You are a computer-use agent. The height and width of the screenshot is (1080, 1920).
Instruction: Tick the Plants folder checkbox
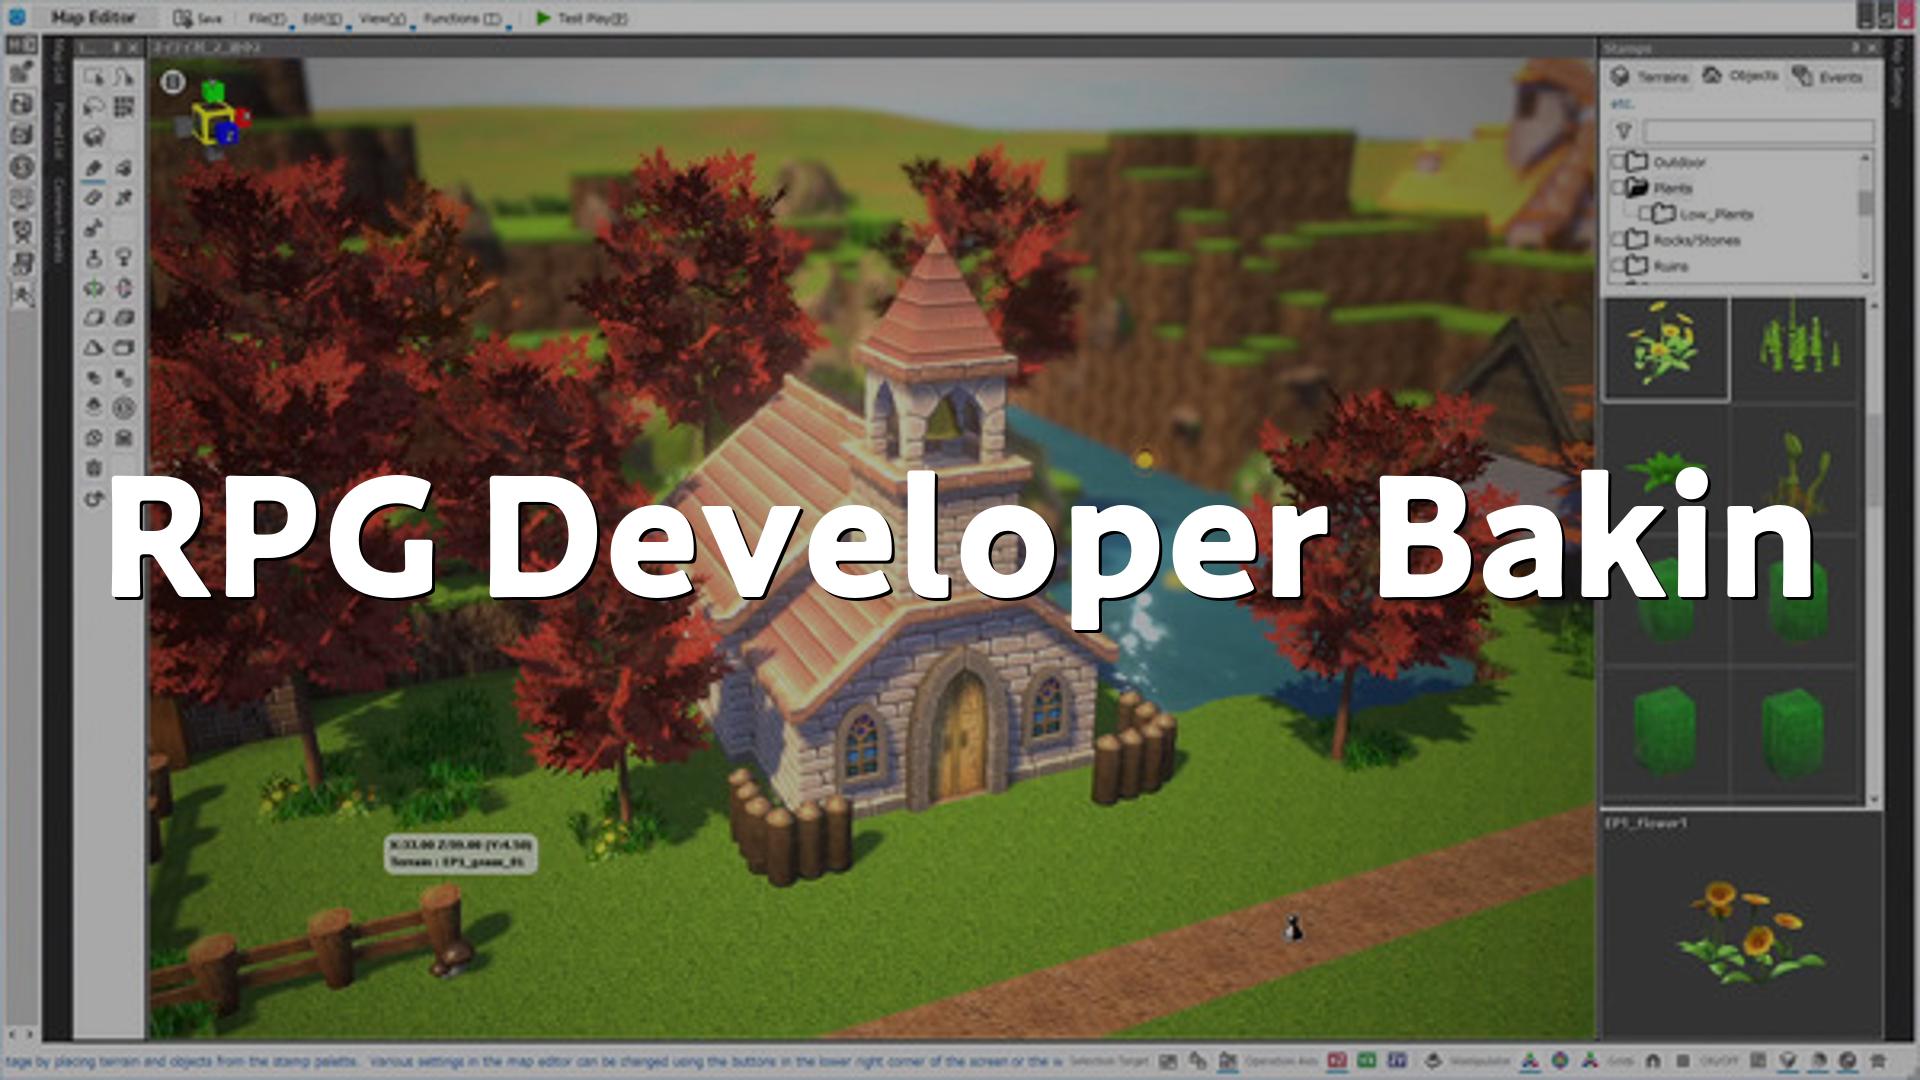click(x=1617, y=188)
